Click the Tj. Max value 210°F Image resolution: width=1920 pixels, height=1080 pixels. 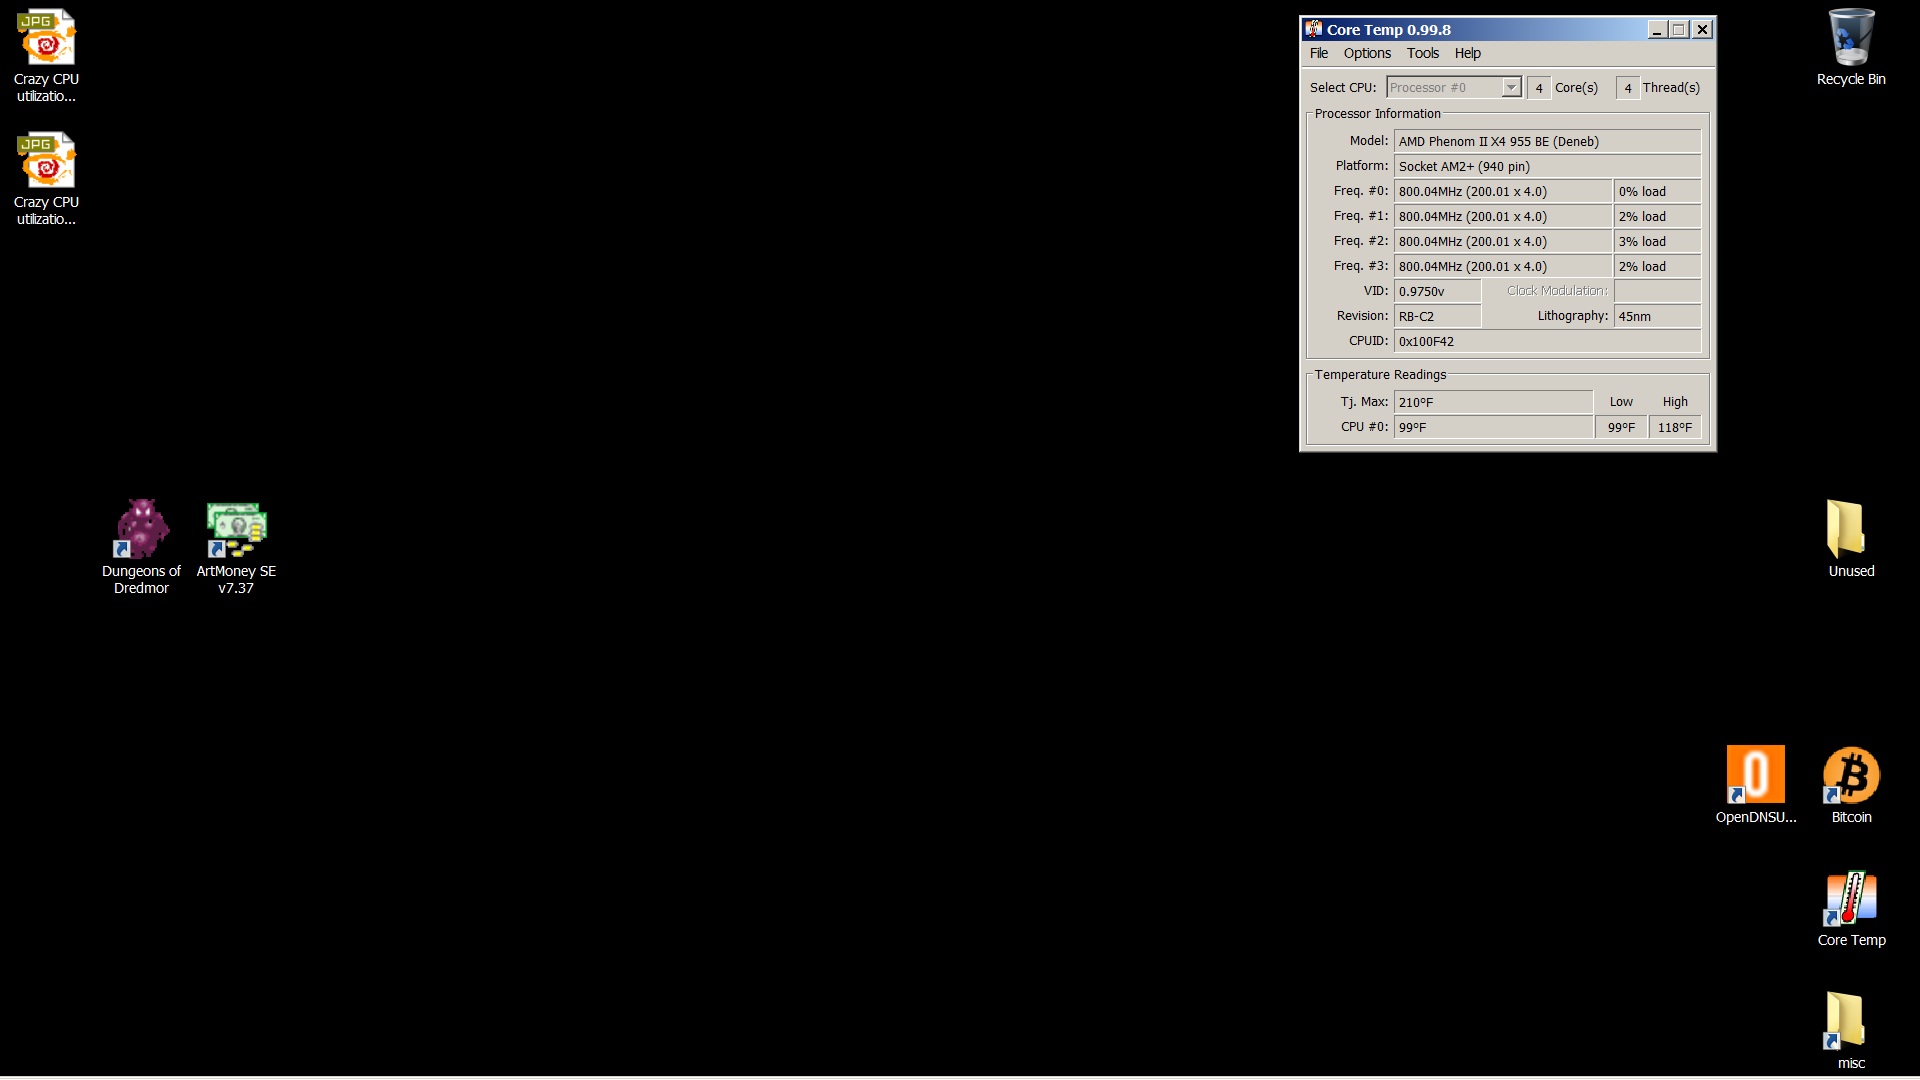click(x=1493, y=403)
